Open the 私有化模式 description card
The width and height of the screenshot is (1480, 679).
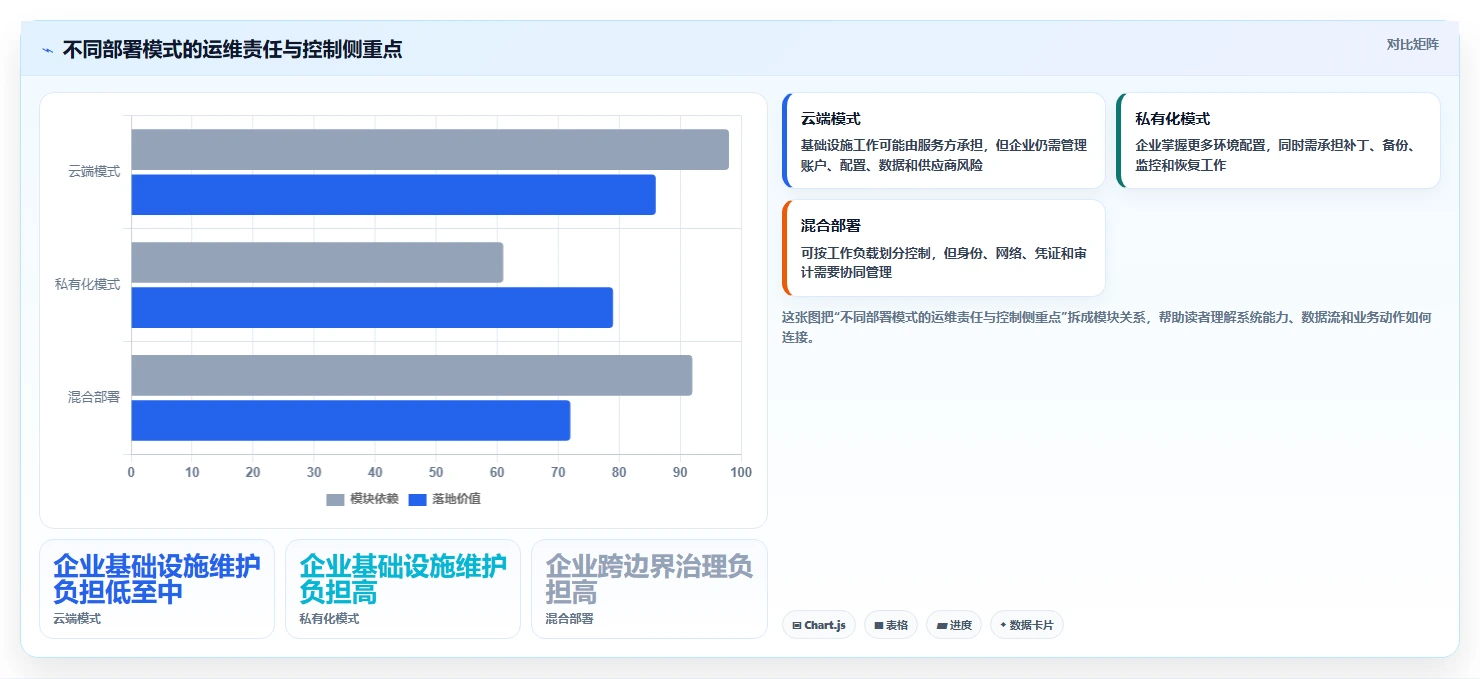point(1278,141)
